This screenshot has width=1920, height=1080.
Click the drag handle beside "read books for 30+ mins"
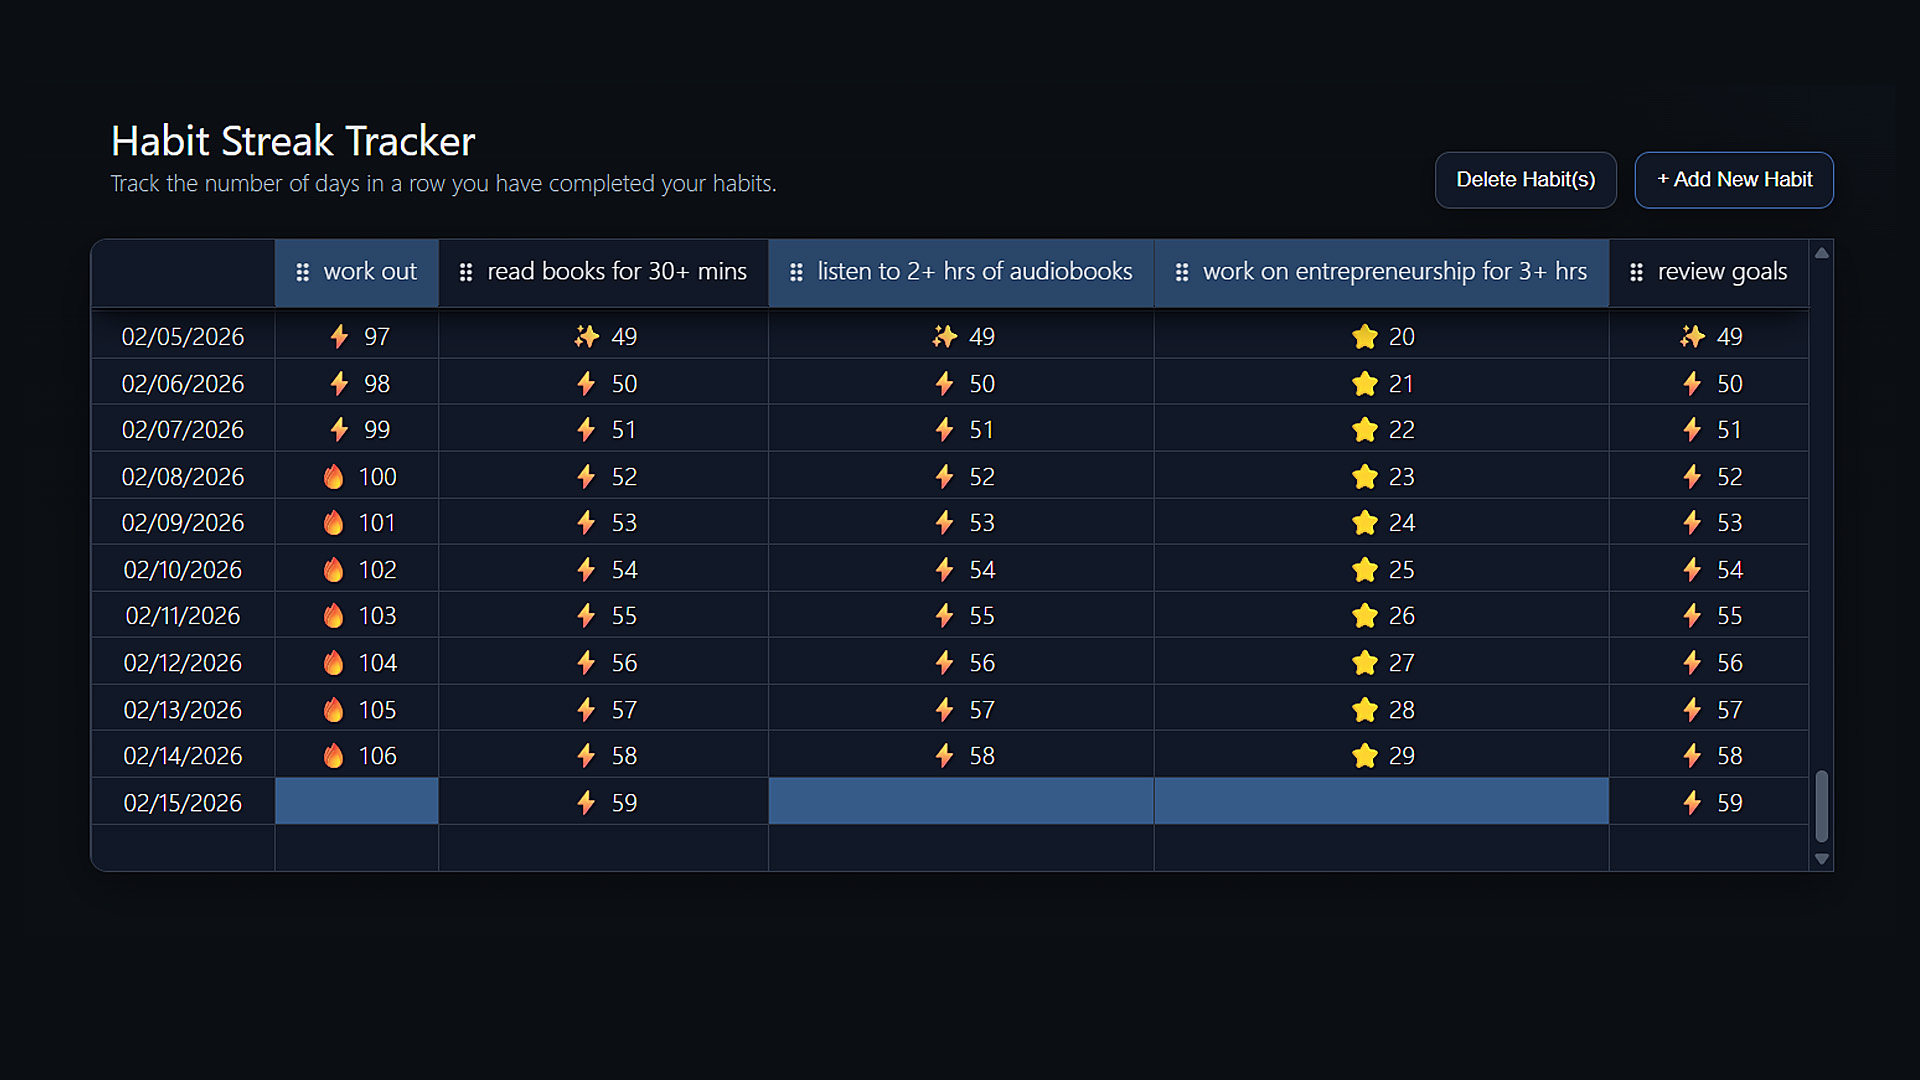tap(466, 271)
